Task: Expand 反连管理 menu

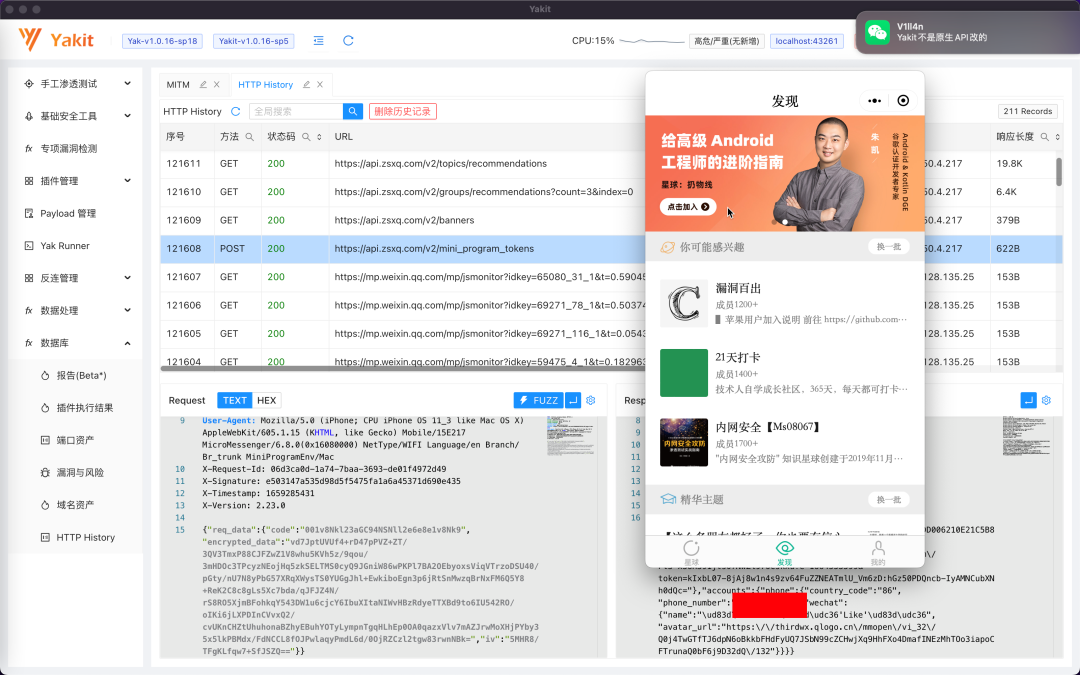Action: point(77,278)
